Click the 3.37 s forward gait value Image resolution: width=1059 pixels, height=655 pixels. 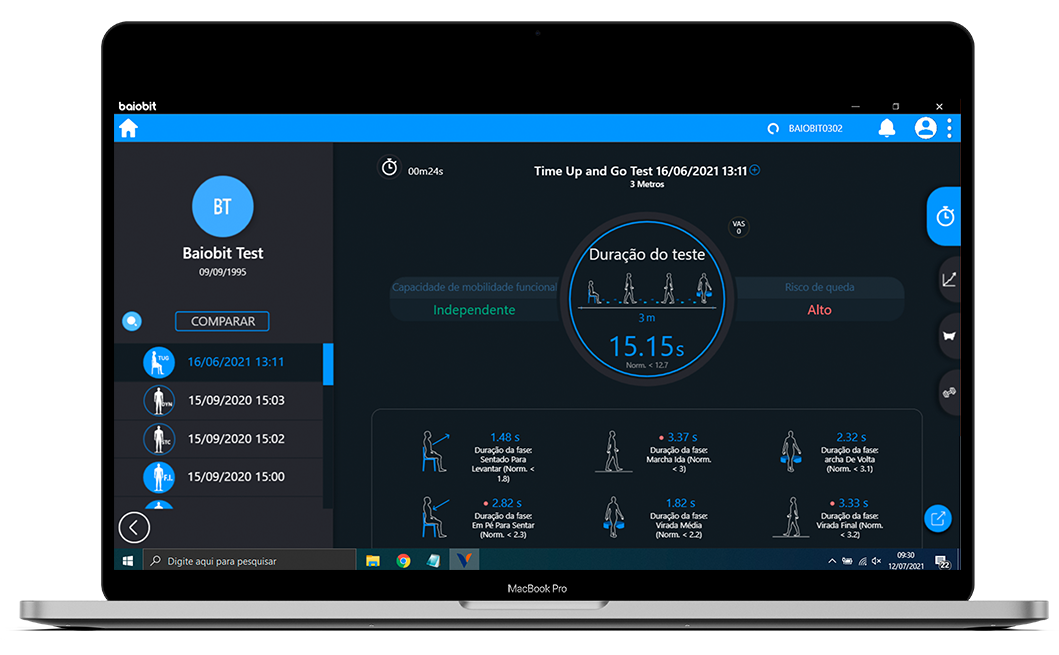pyautogui.click(x=682, y=438)
